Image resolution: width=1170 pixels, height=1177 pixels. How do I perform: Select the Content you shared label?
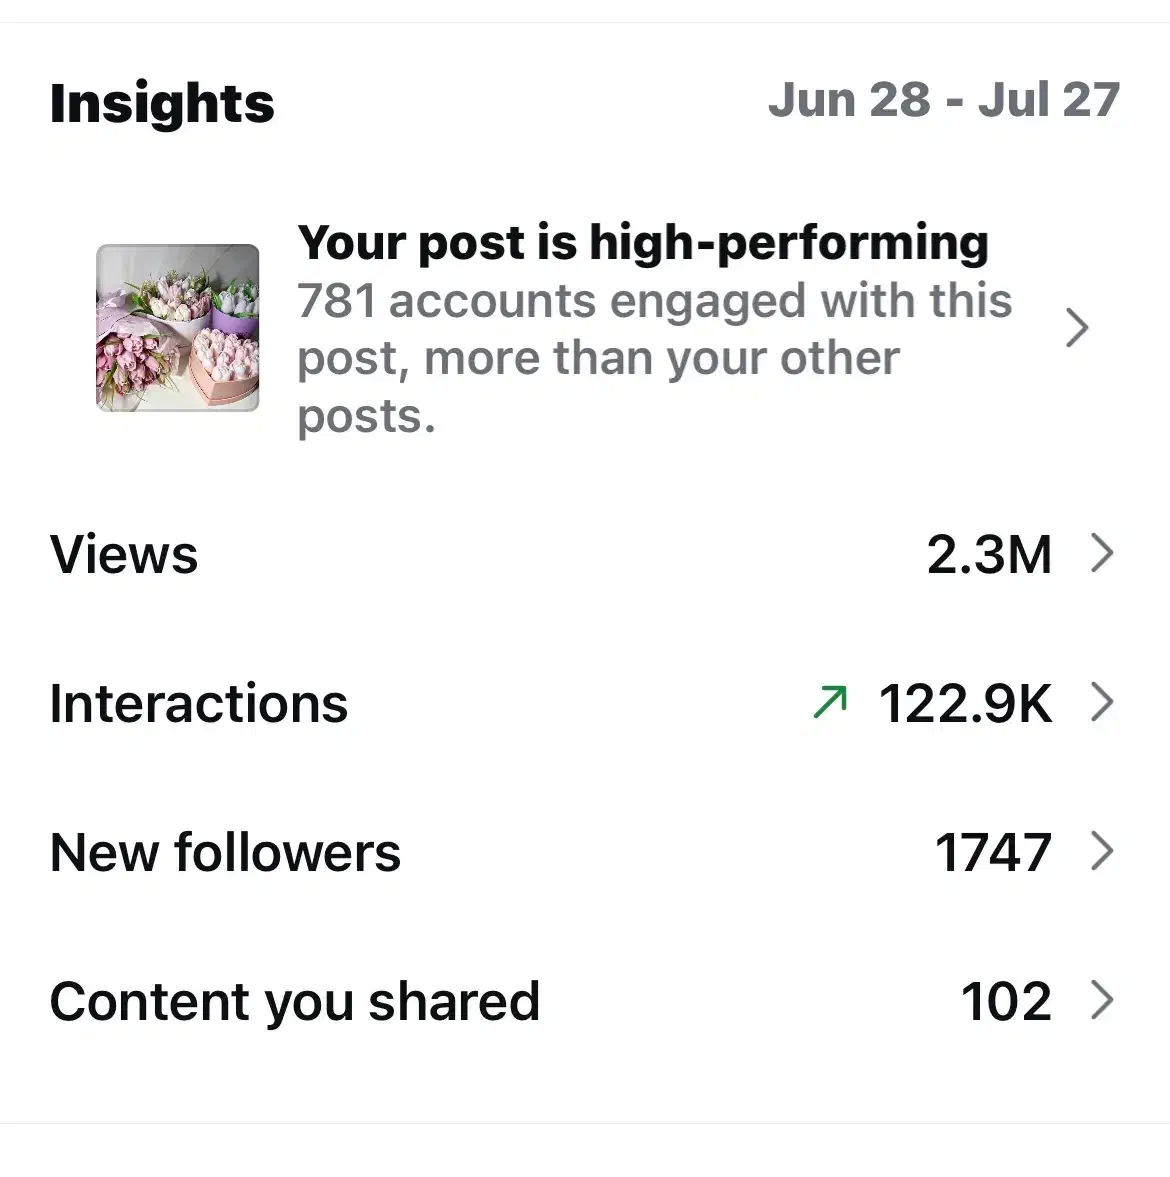pos(295,1001)
